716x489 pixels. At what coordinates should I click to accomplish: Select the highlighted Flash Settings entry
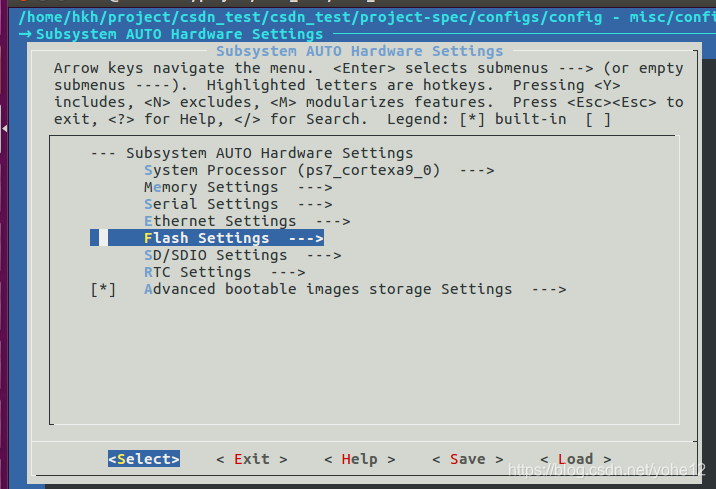click(207, 238)
